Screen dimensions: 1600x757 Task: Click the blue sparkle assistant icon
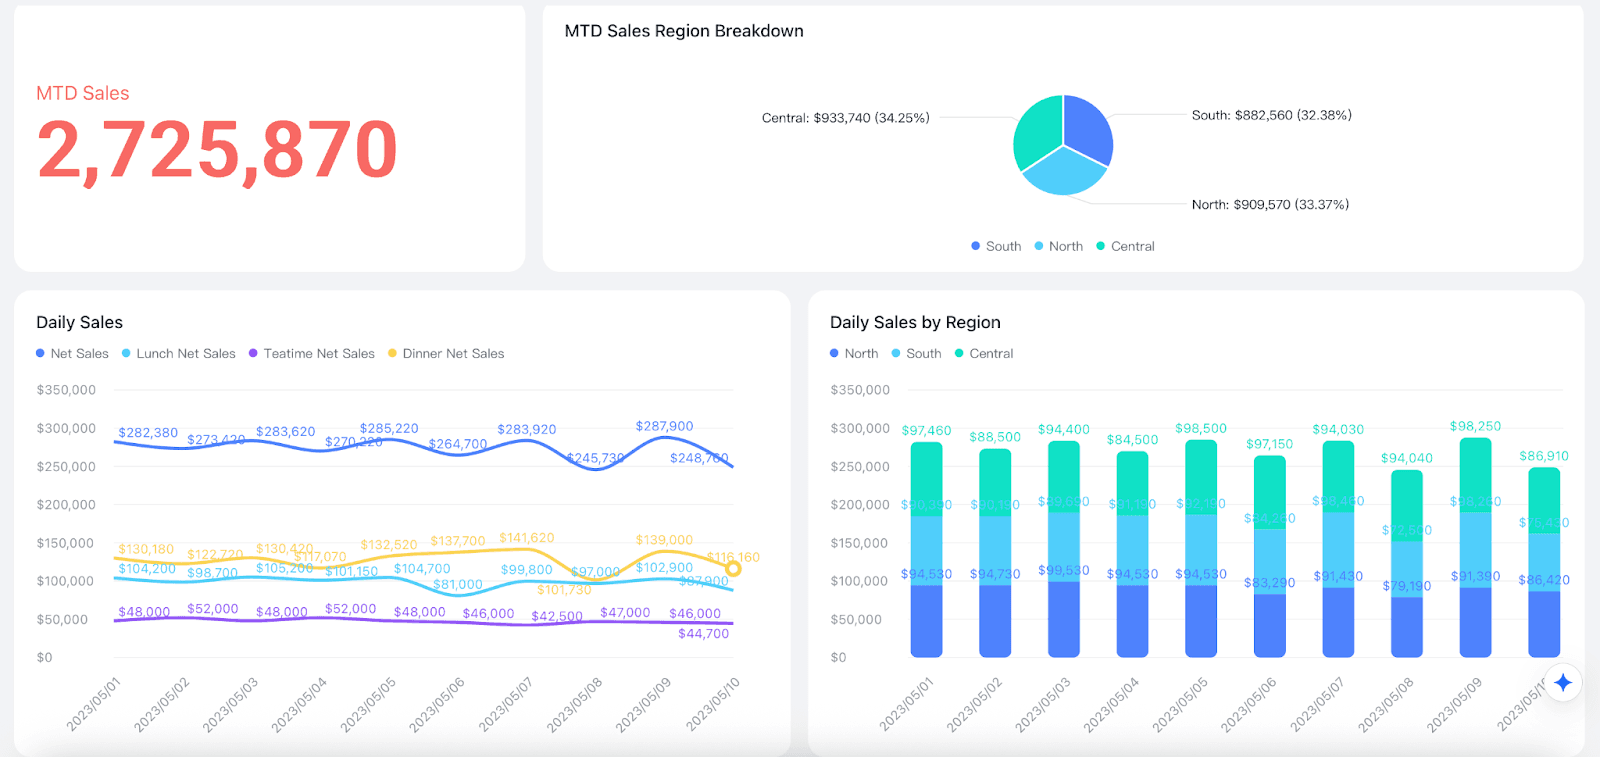(x=1563, y=683)
